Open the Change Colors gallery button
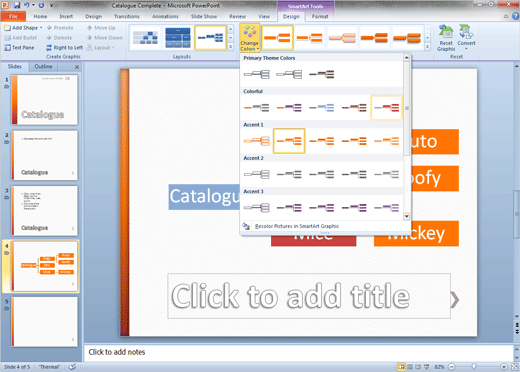Screen dimensions: 520x372 point(249,38)
